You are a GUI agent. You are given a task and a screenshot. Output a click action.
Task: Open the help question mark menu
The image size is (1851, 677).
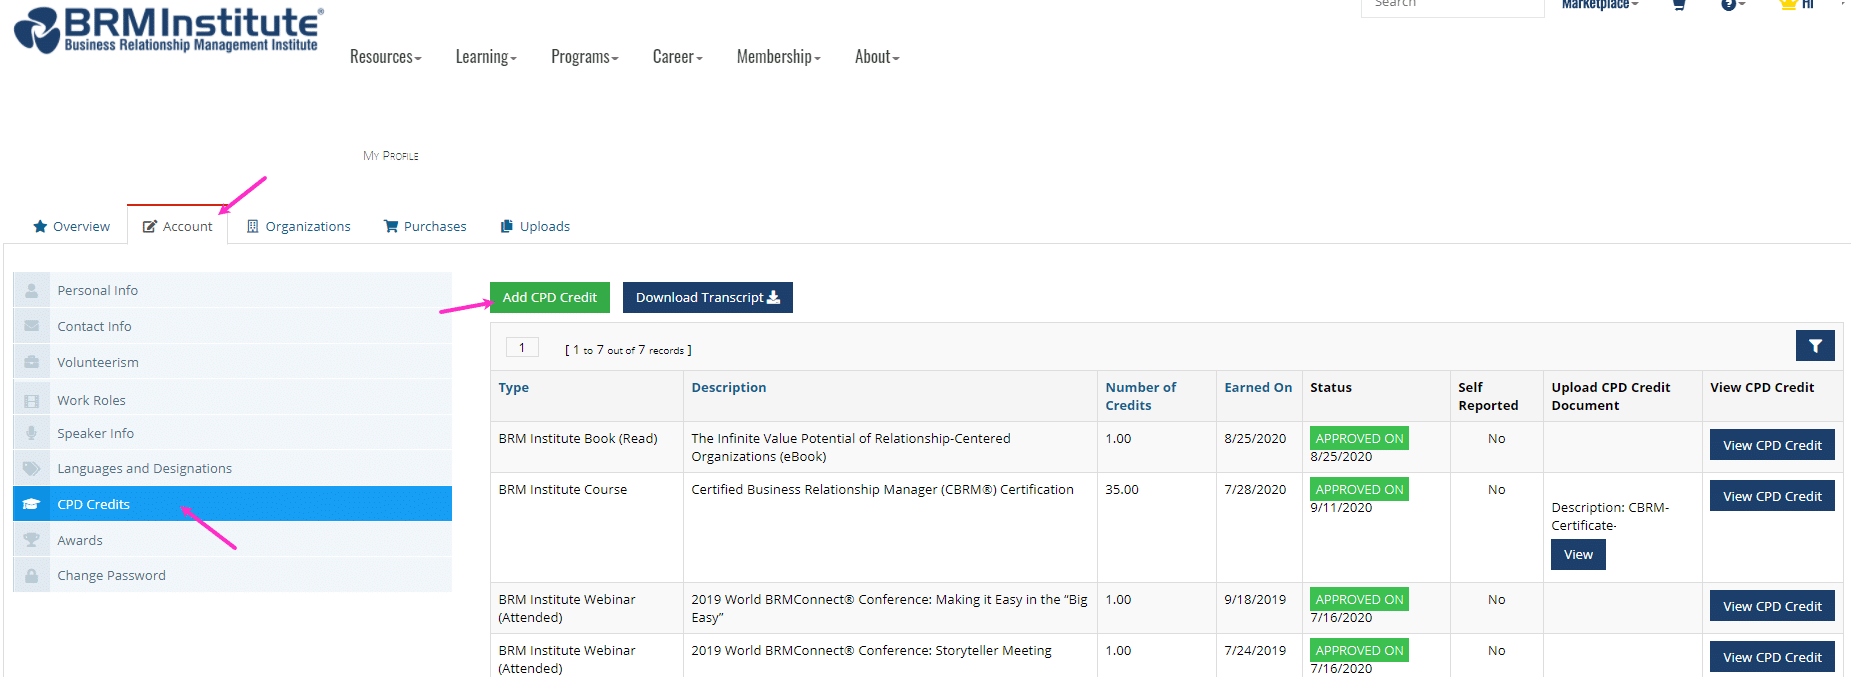pyautogui.click(x=1733, y=5)
